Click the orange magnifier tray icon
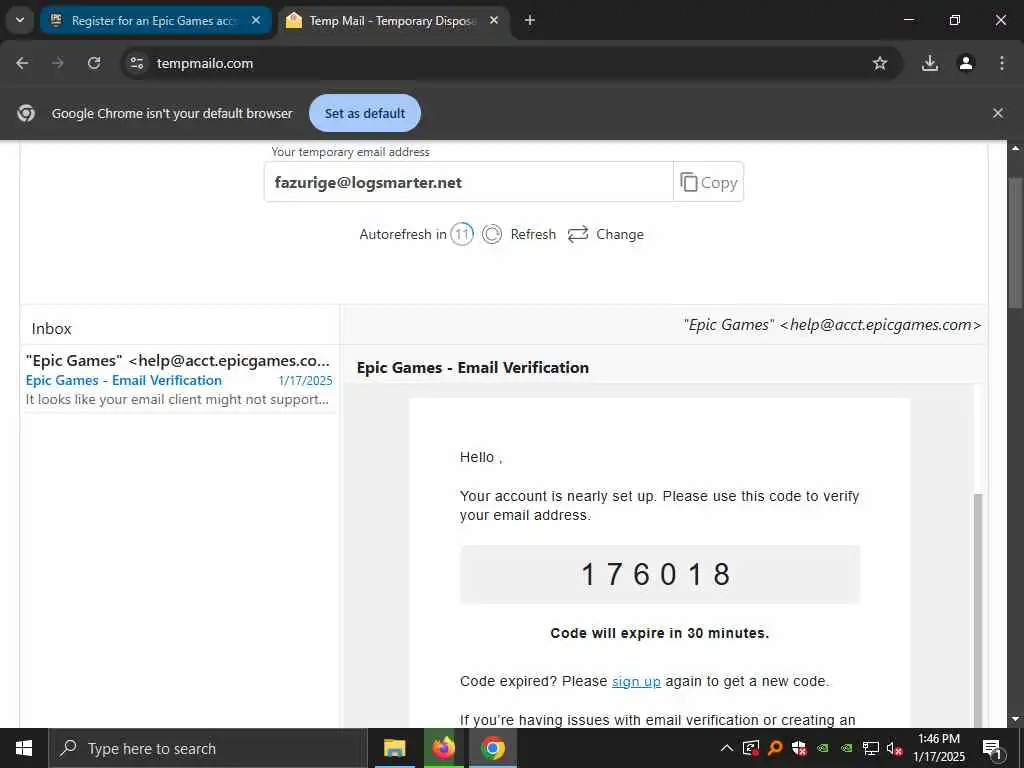 pyautogui.click(x=775, y=748)
